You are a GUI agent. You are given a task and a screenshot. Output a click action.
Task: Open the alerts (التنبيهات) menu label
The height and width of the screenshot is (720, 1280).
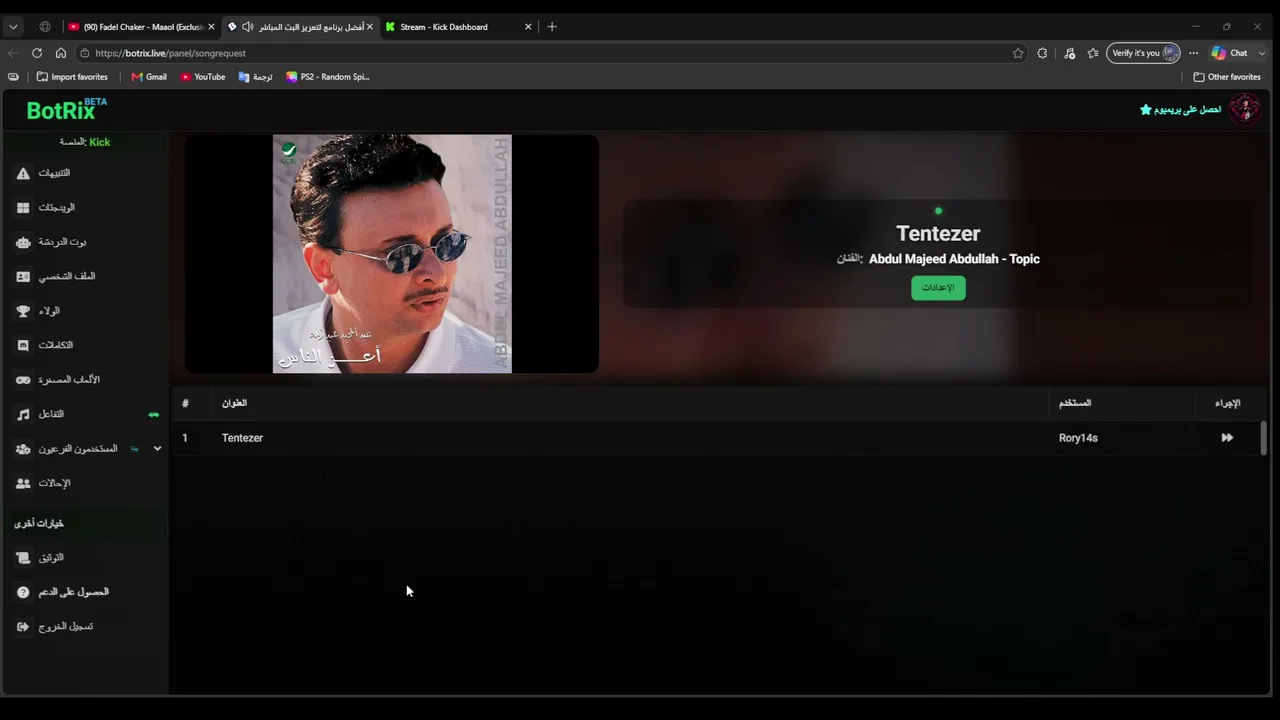click(x=54, y=173)
